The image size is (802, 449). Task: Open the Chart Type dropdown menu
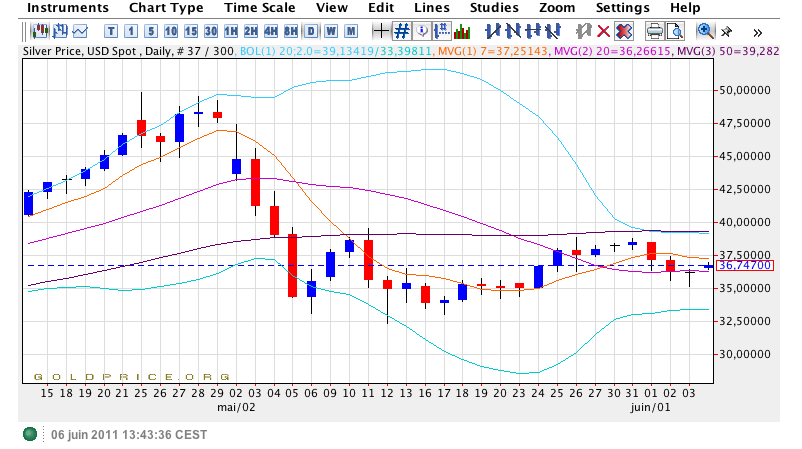(166, 8)
